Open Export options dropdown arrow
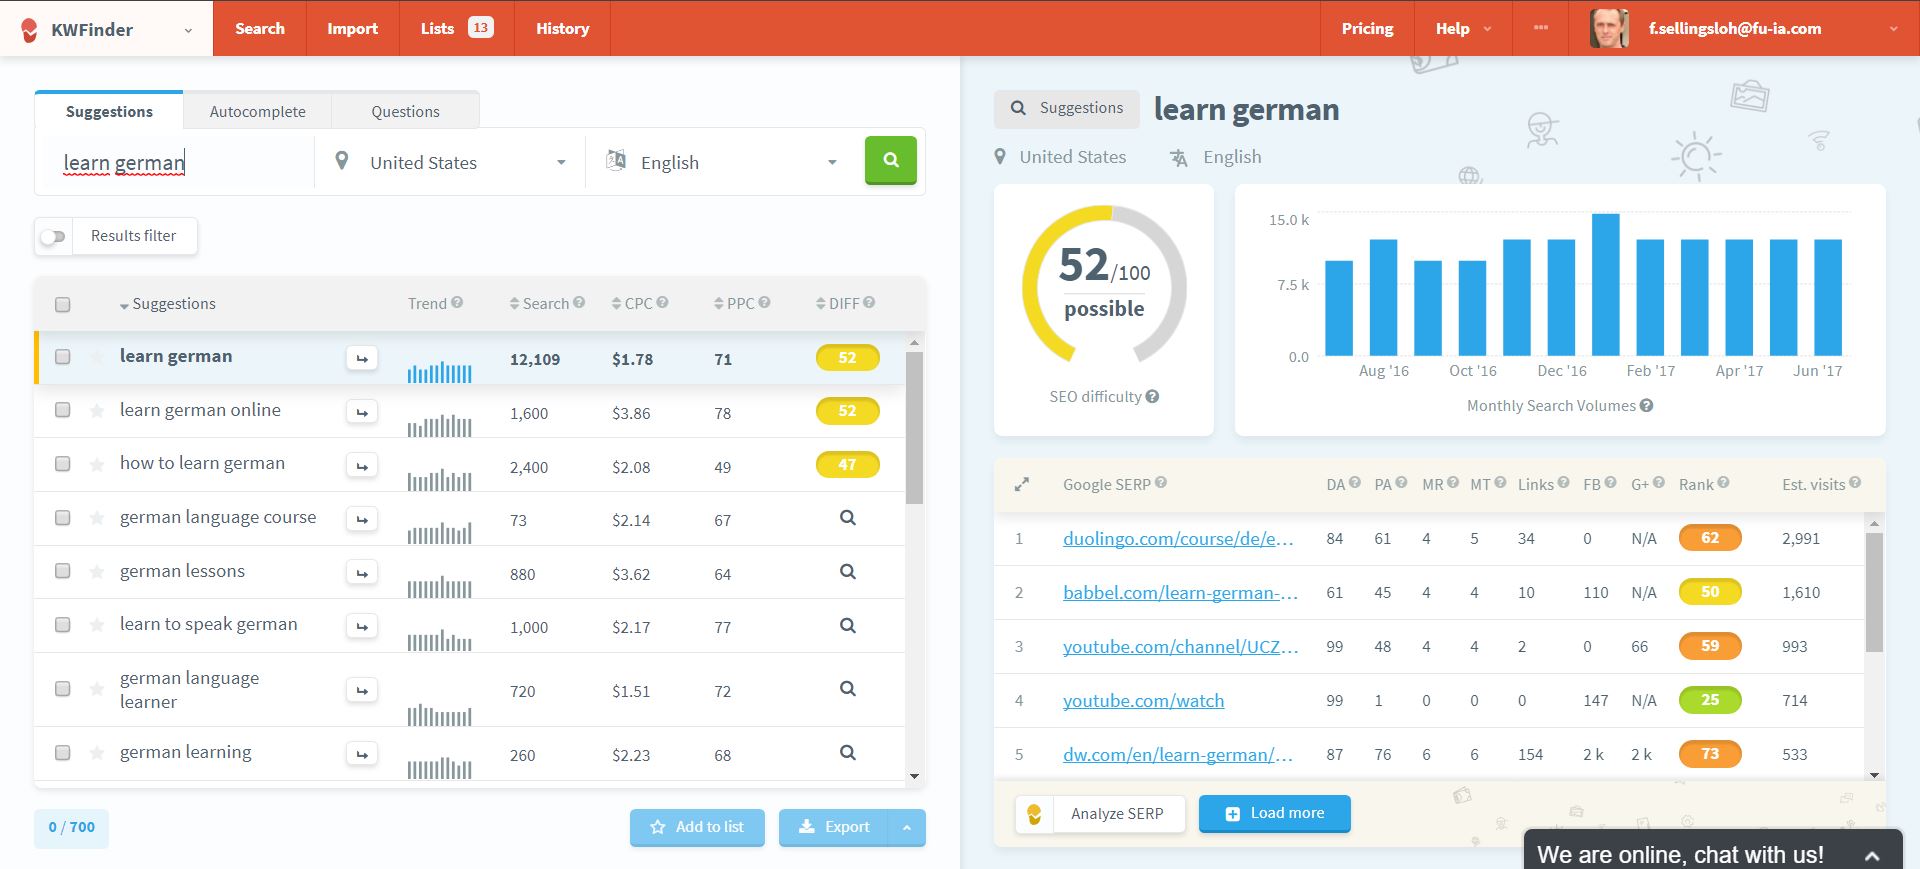Screen dimensions: 1920x869 pos(907,827)
